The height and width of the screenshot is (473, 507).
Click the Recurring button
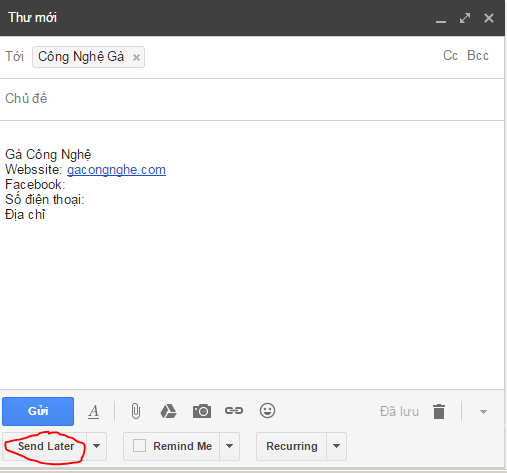291,446
